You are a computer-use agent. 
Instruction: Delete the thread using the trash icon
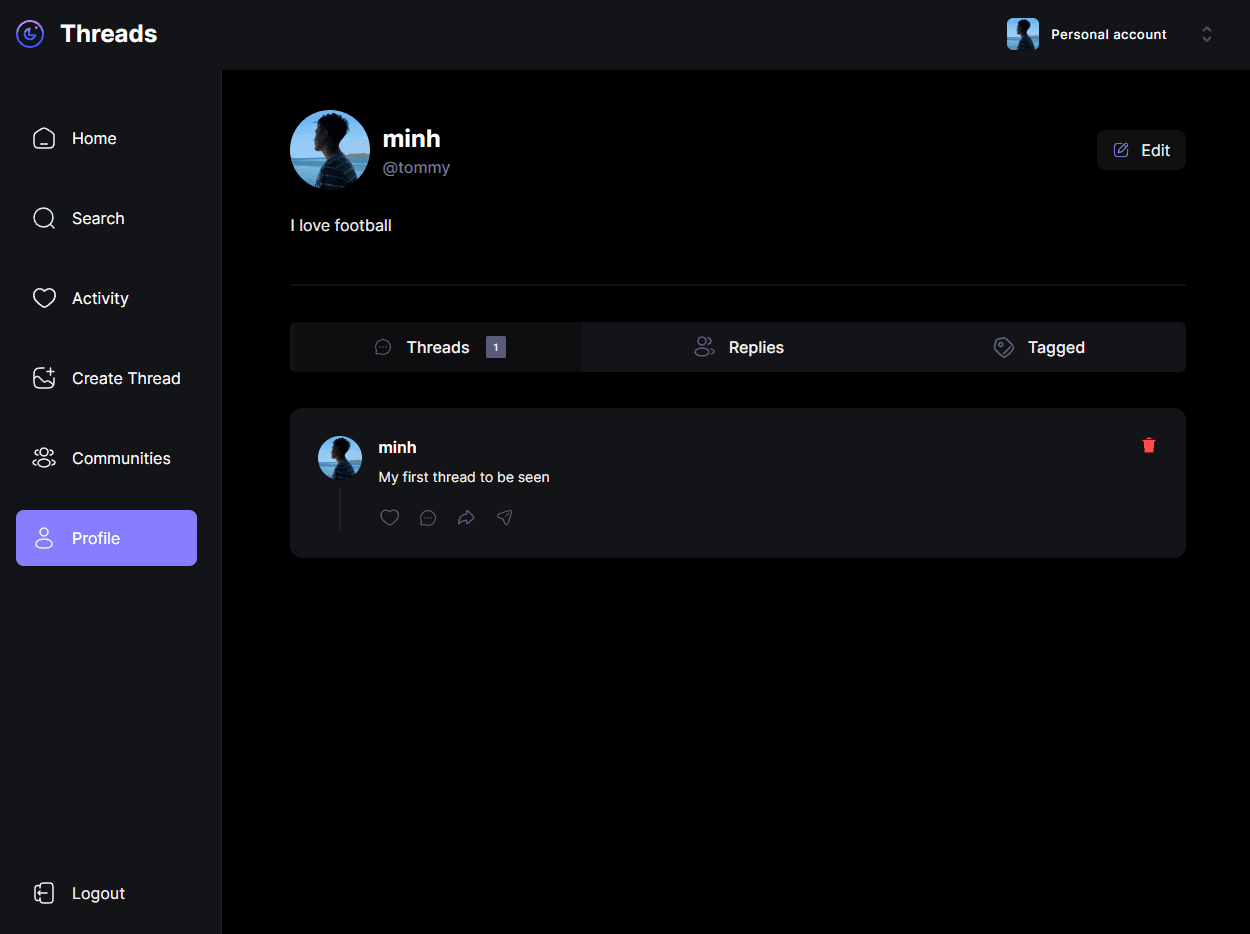pyautogui.click(x=1149, y=445)
